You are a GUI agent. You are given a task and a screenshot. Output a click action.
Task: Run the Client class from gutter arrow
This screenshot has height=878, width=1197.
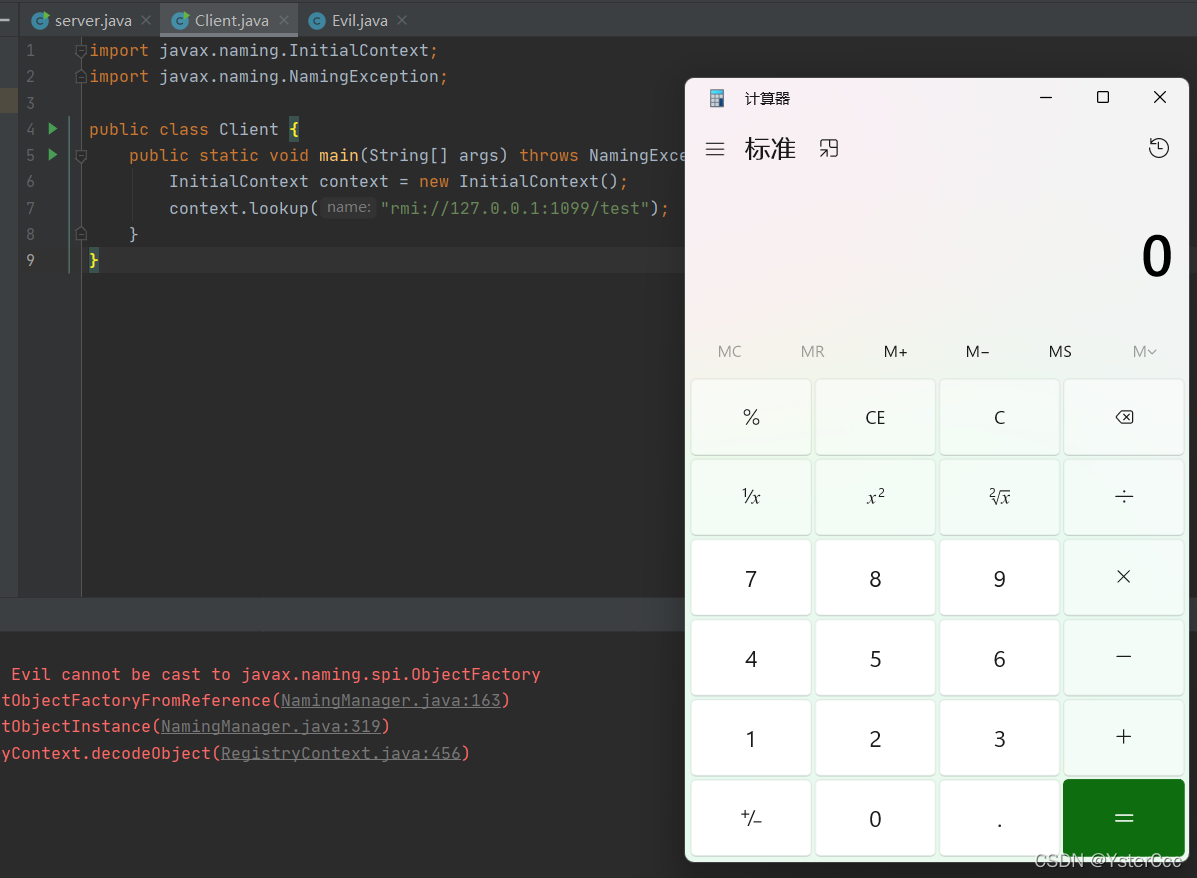pyautogui.click(x=53, y=128)
